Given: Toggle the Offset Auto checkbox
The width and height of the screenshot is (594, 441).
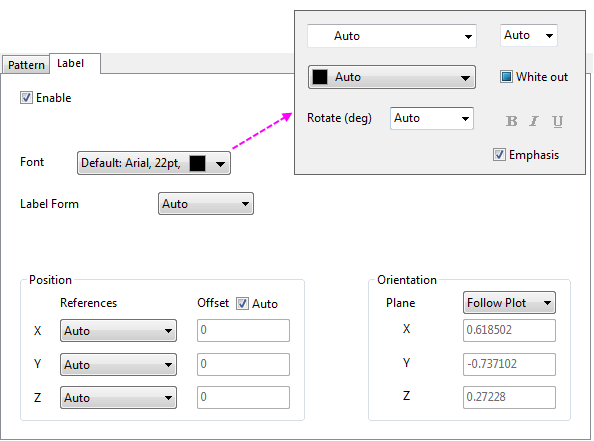Looking at the screenshot, I should click(242, 303).
